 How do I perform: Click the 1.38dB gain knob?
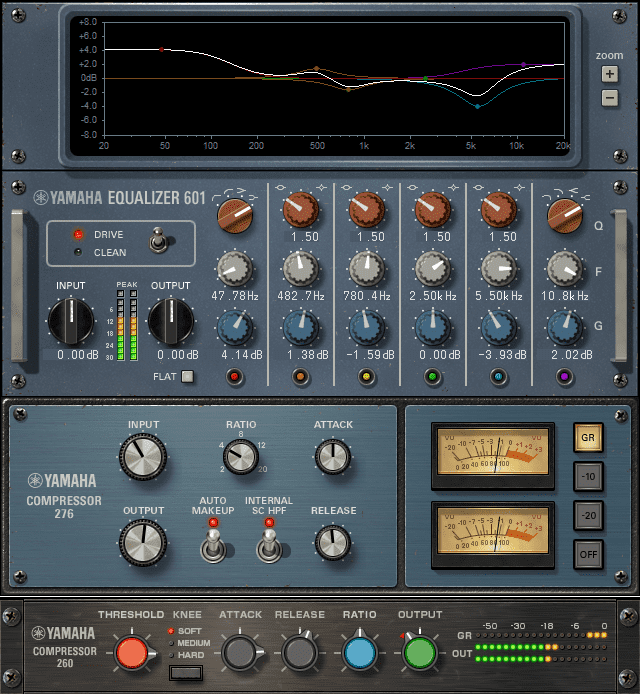(301, 328)
